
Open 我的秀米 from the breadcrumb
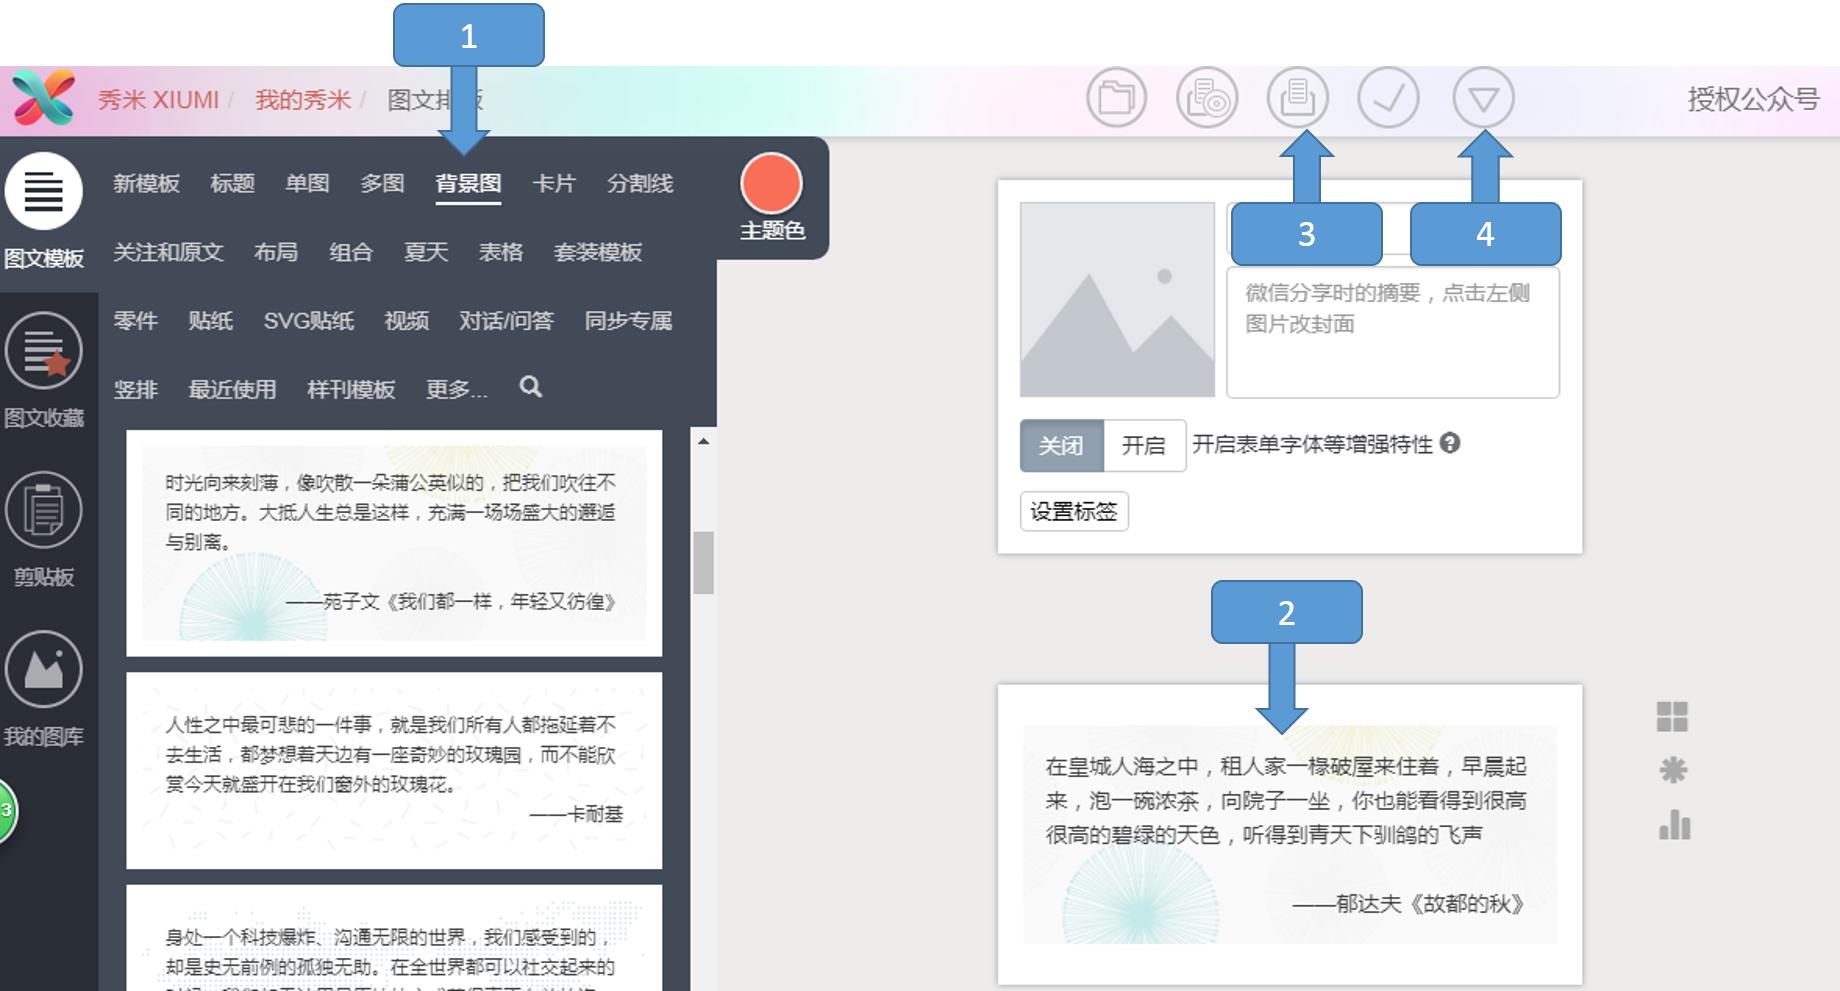click(301, 100)
